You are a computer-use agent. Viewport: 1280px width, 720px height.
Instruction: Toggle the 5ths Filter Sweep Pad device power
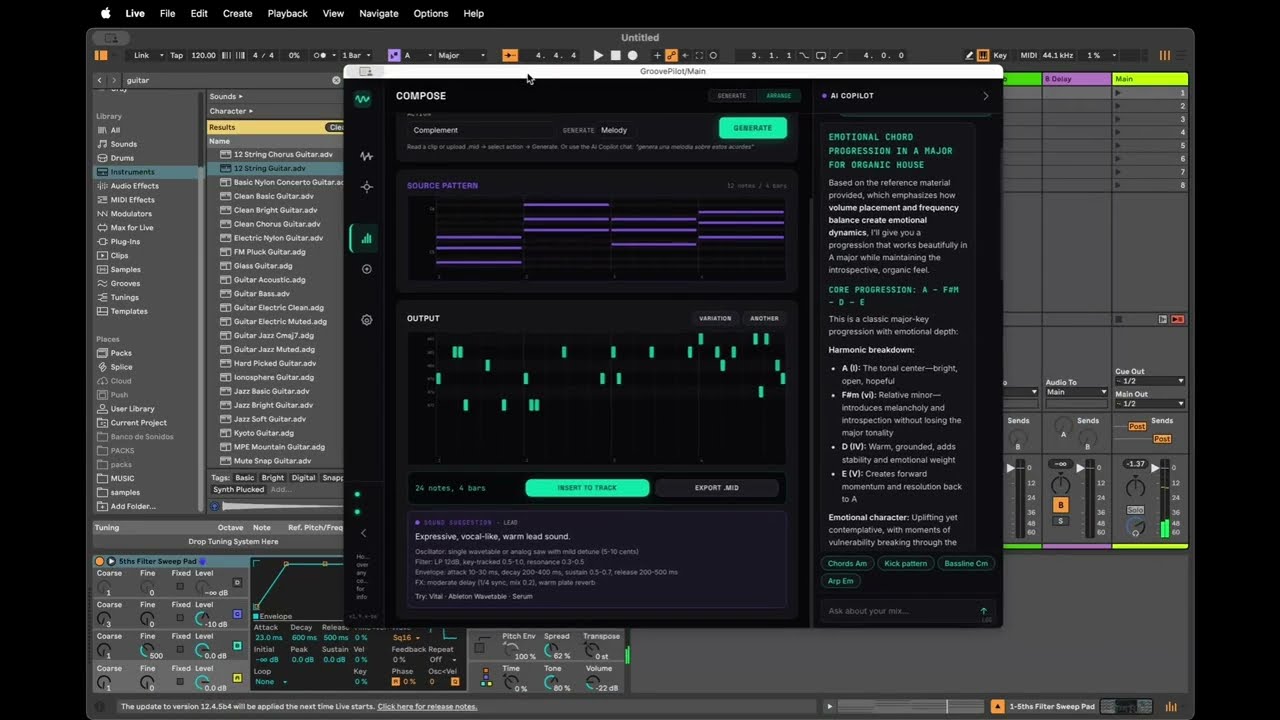click(99, 561)
